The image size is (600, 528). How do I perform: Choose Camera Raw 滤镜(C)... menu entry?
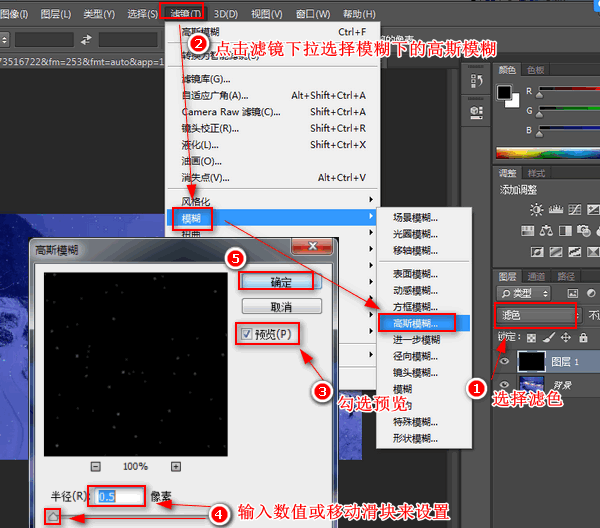click(x=273, y=112)
